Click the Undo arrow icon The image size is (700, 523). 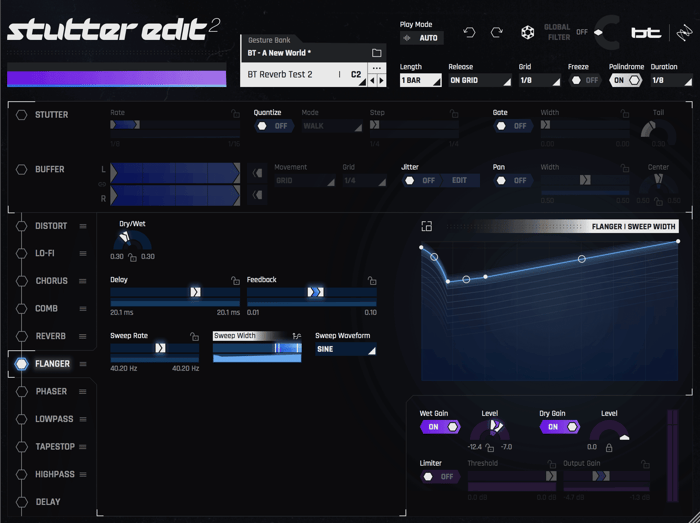tap(469, 33)
